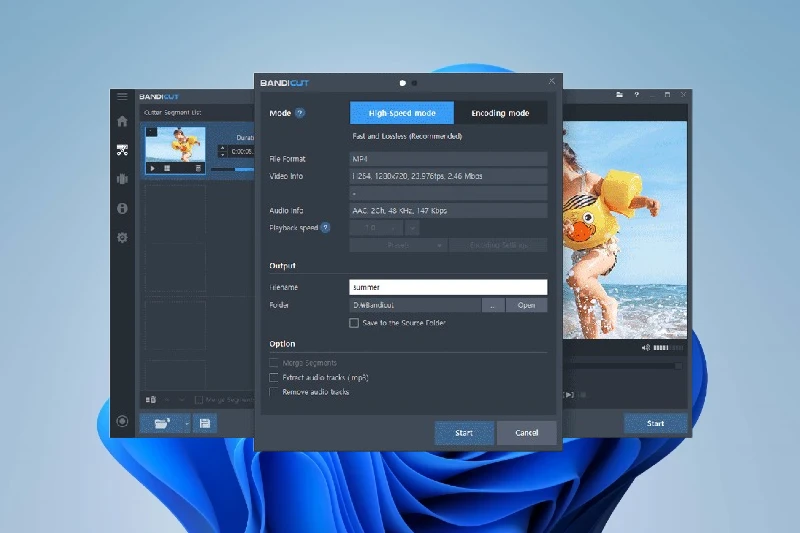Viewport: 800px width, 533px height.
Task: Select the Cutter scissors icon in sidebar
Action: 122,150
